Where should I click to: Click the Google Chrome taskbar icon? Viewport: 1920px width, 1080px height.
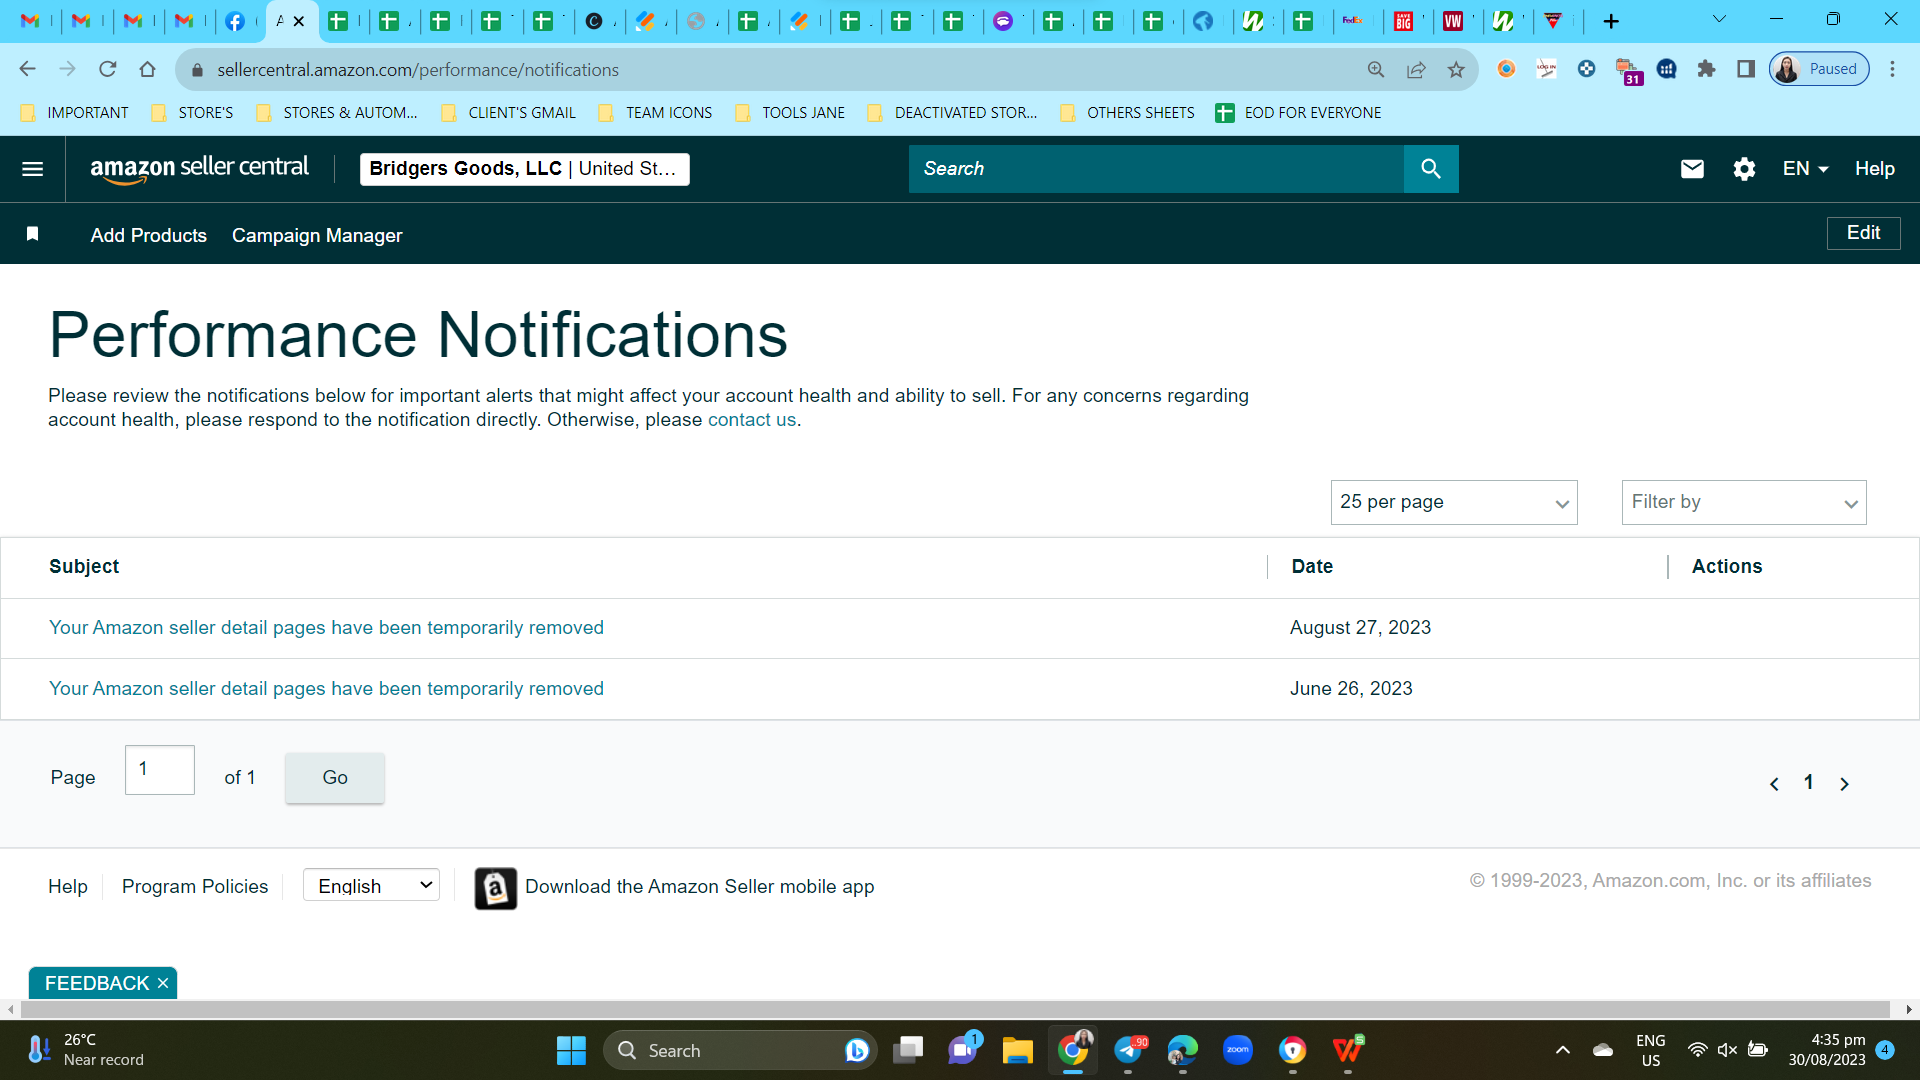1073,1050
